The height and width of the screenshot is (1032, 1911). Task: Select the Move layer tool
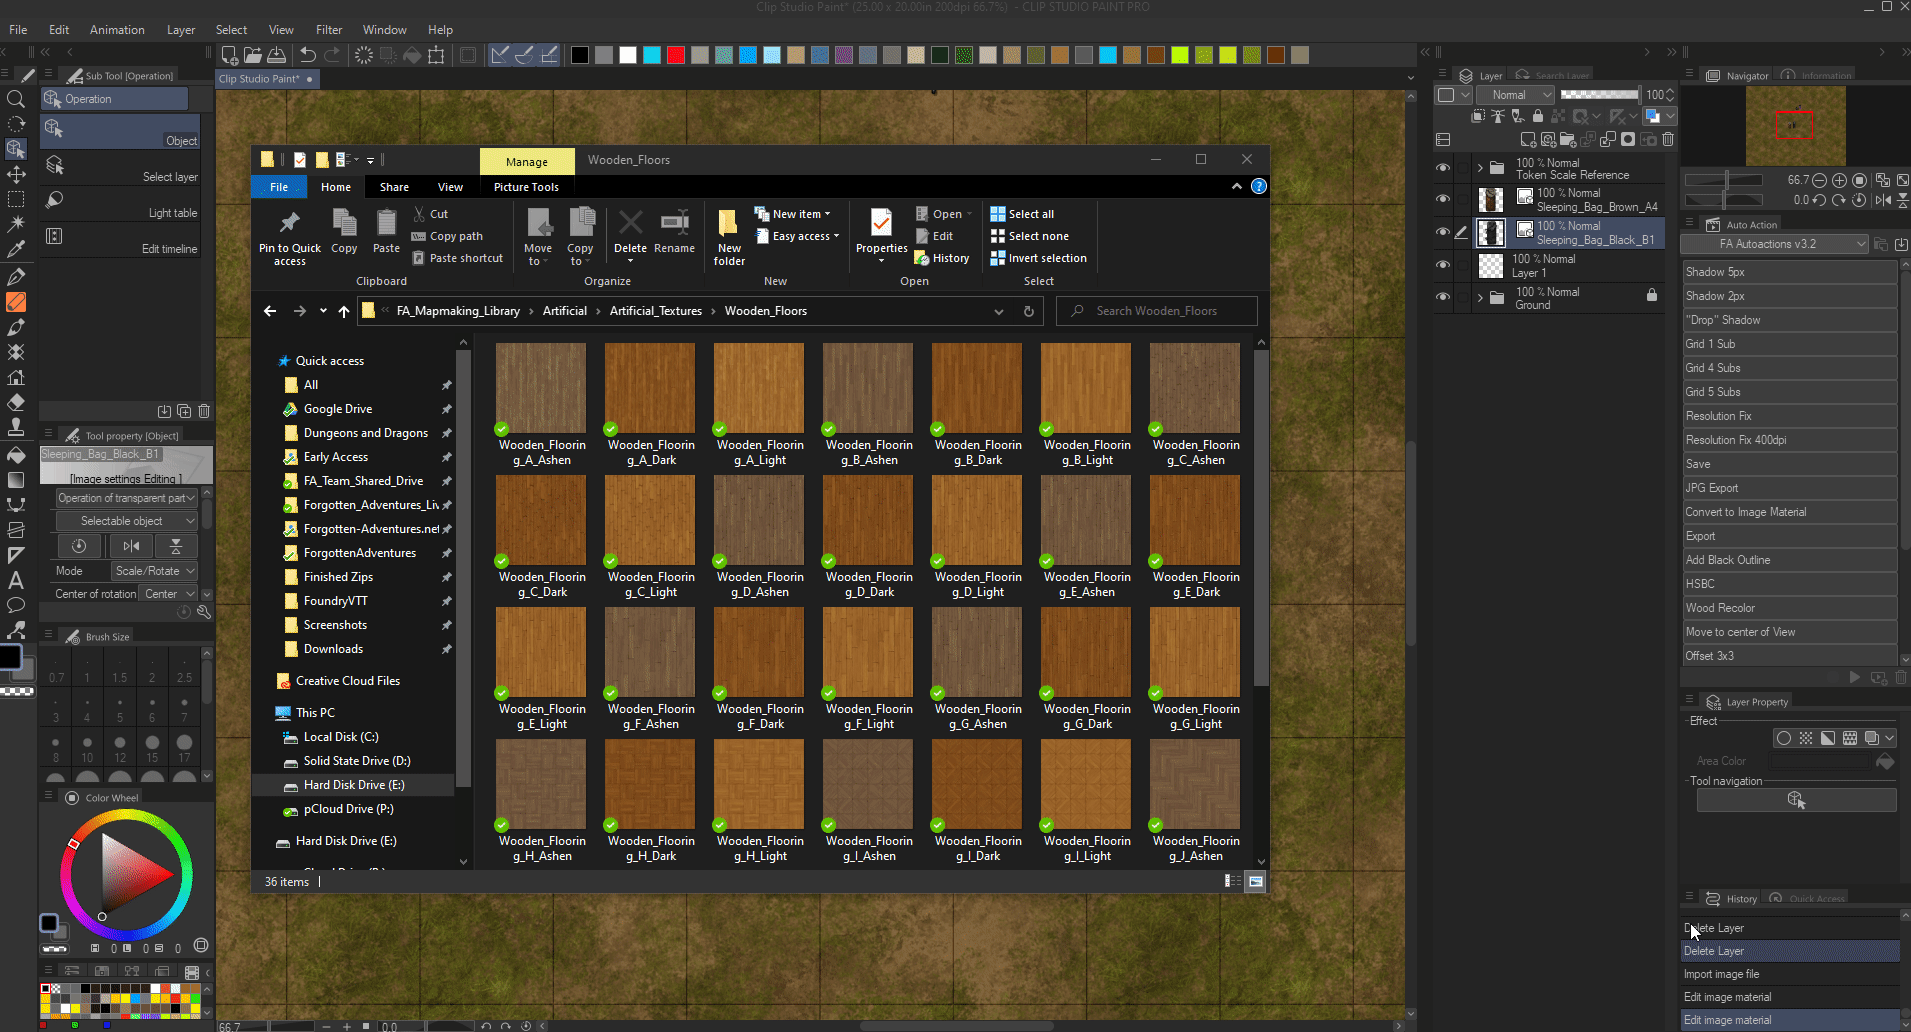[16, 174]
